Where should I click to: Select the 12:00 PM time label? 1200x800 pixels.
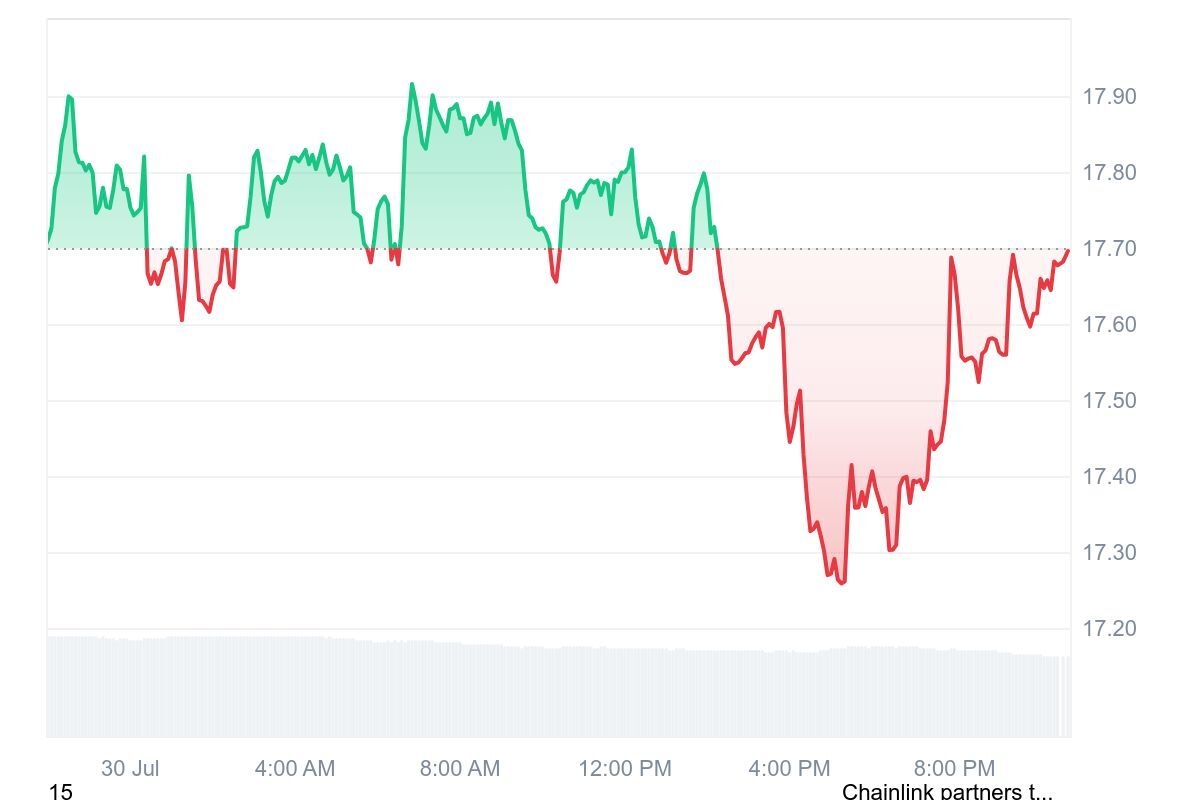click(x=625, y=769)
